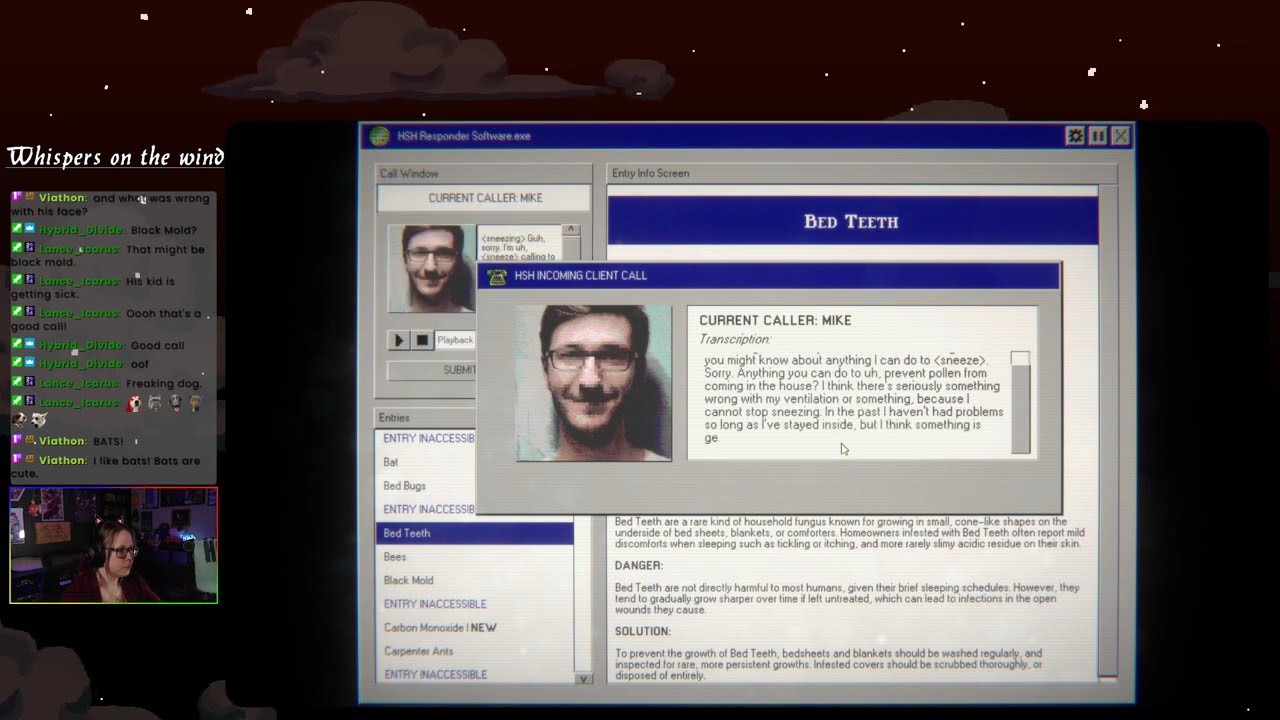1280x720 pixels.
Task: Click ENTRY INACCESSIBLE below Carpenter Ants
Action: (475, 675)
